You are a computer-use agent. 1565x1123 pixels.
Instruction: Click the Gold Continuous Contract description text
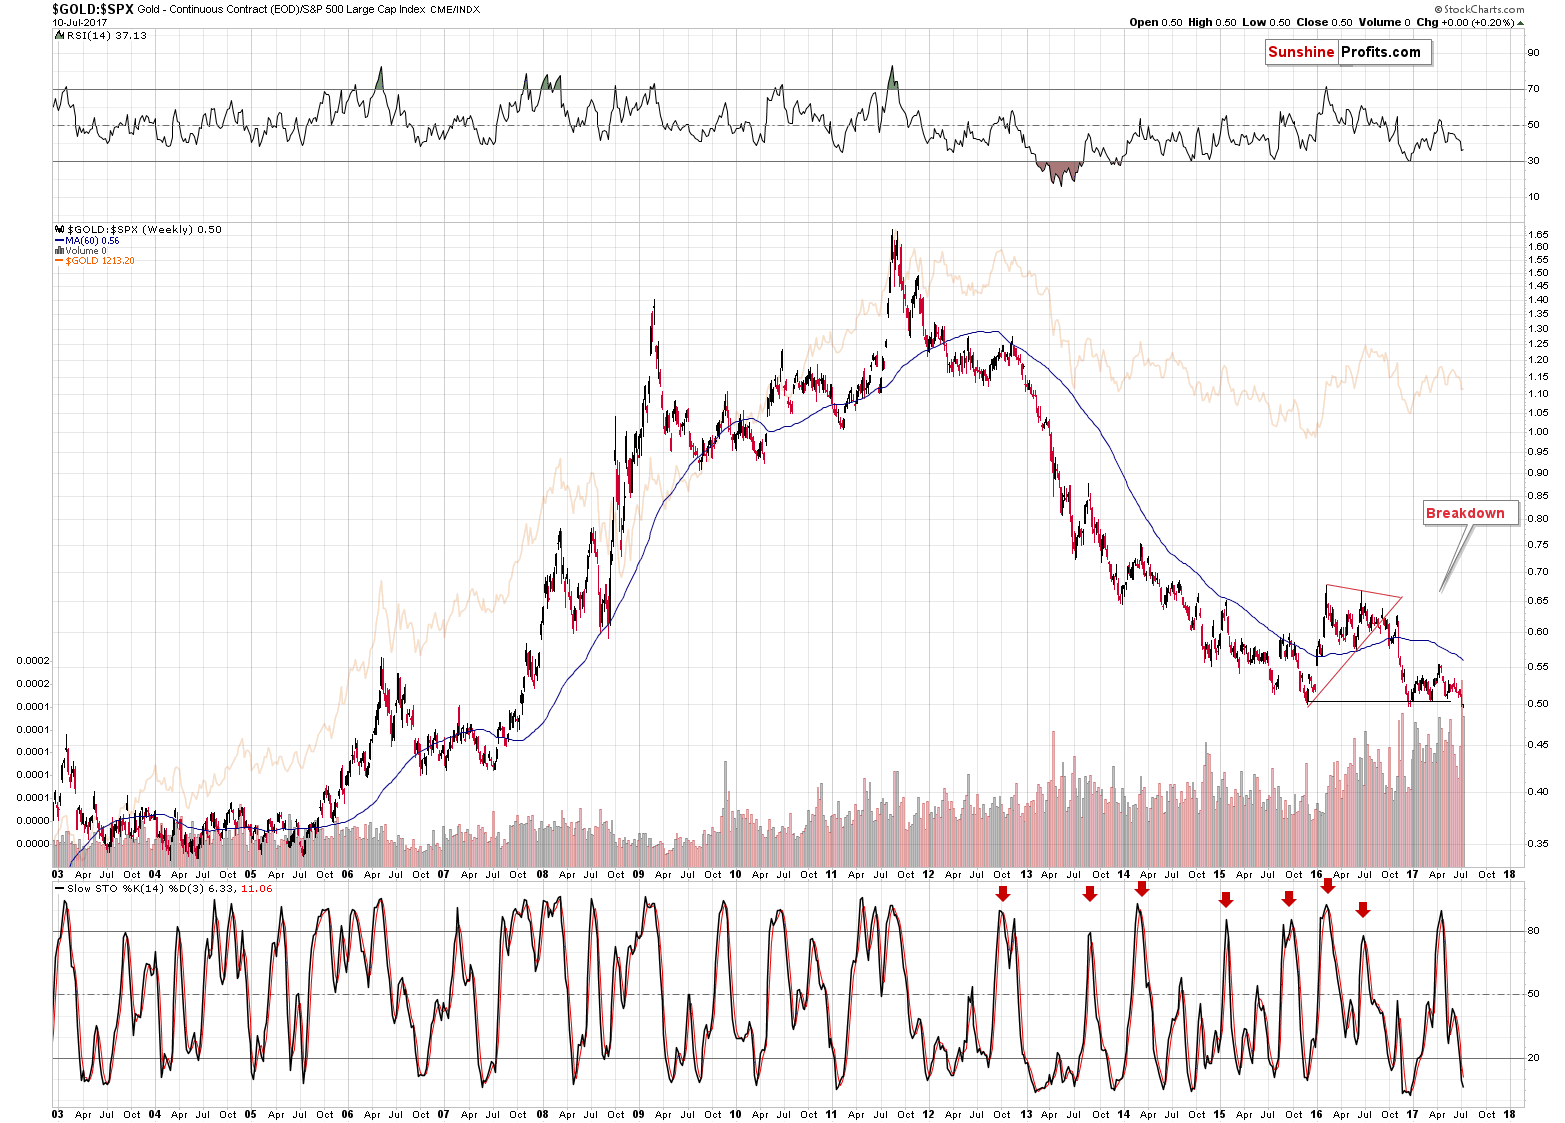(282, 9)
